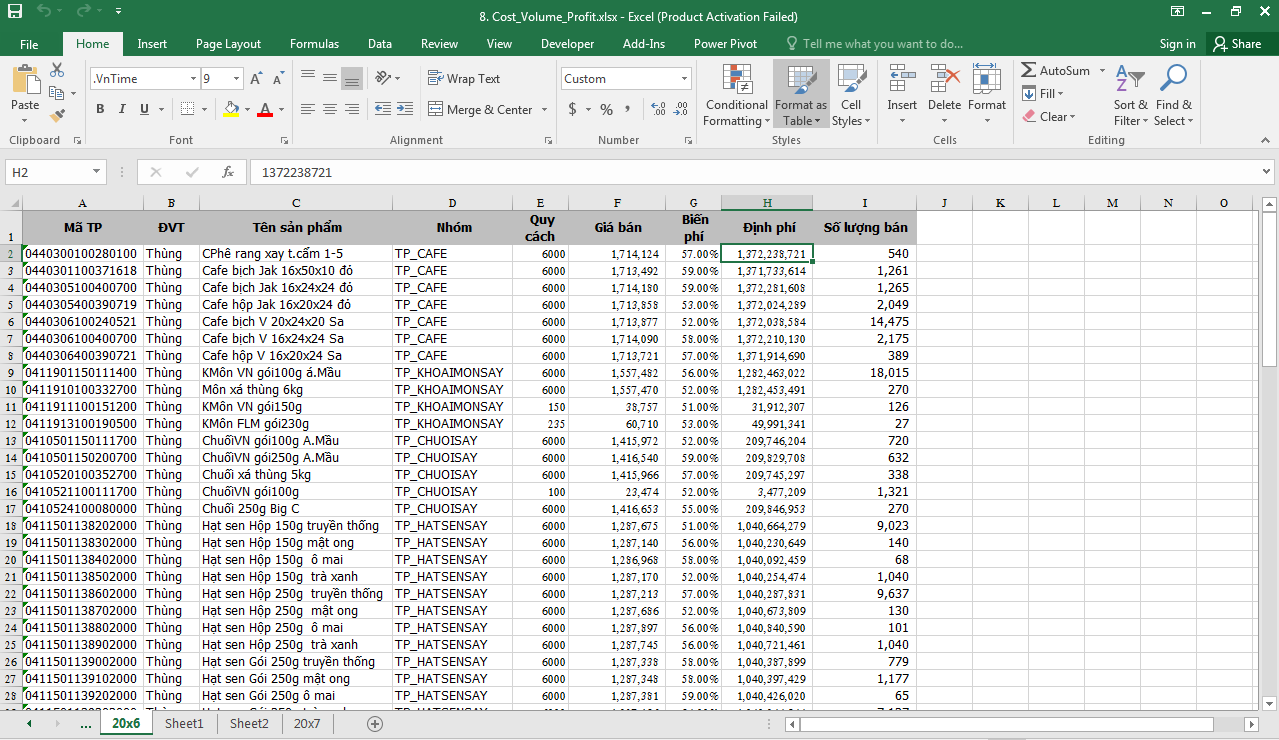Screen dimensions: 1279x740
Task: Open the font size dropdown
Action: (236, 79)
